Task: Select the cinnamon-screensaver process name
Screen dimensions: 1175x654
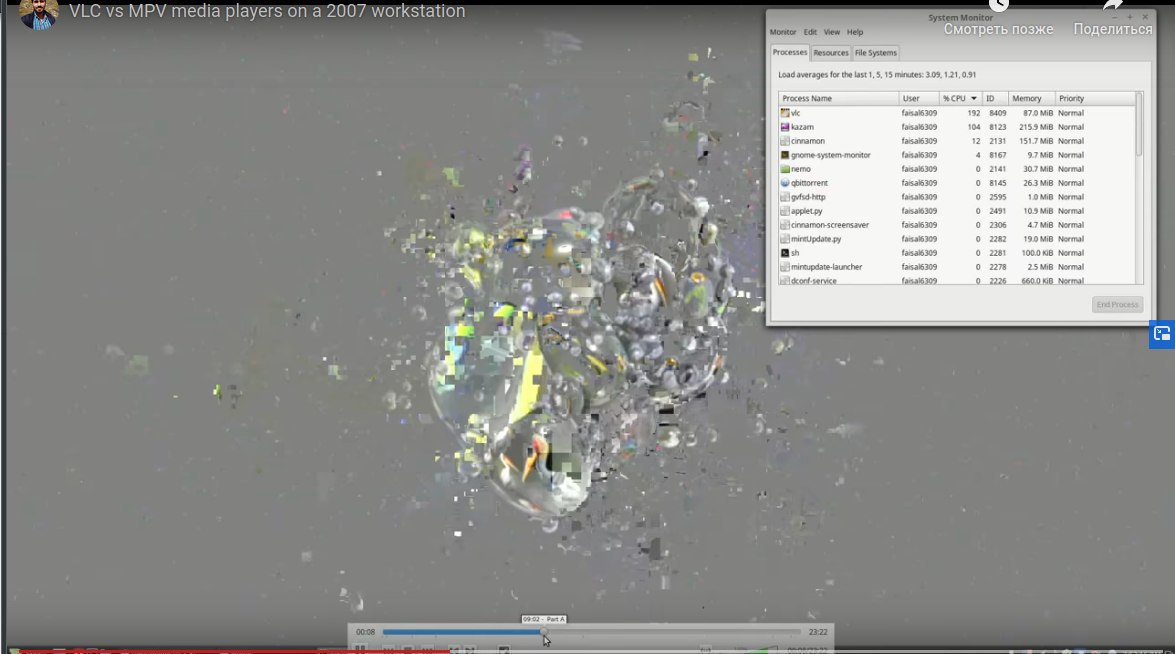Action: click(x=830, y=225)
